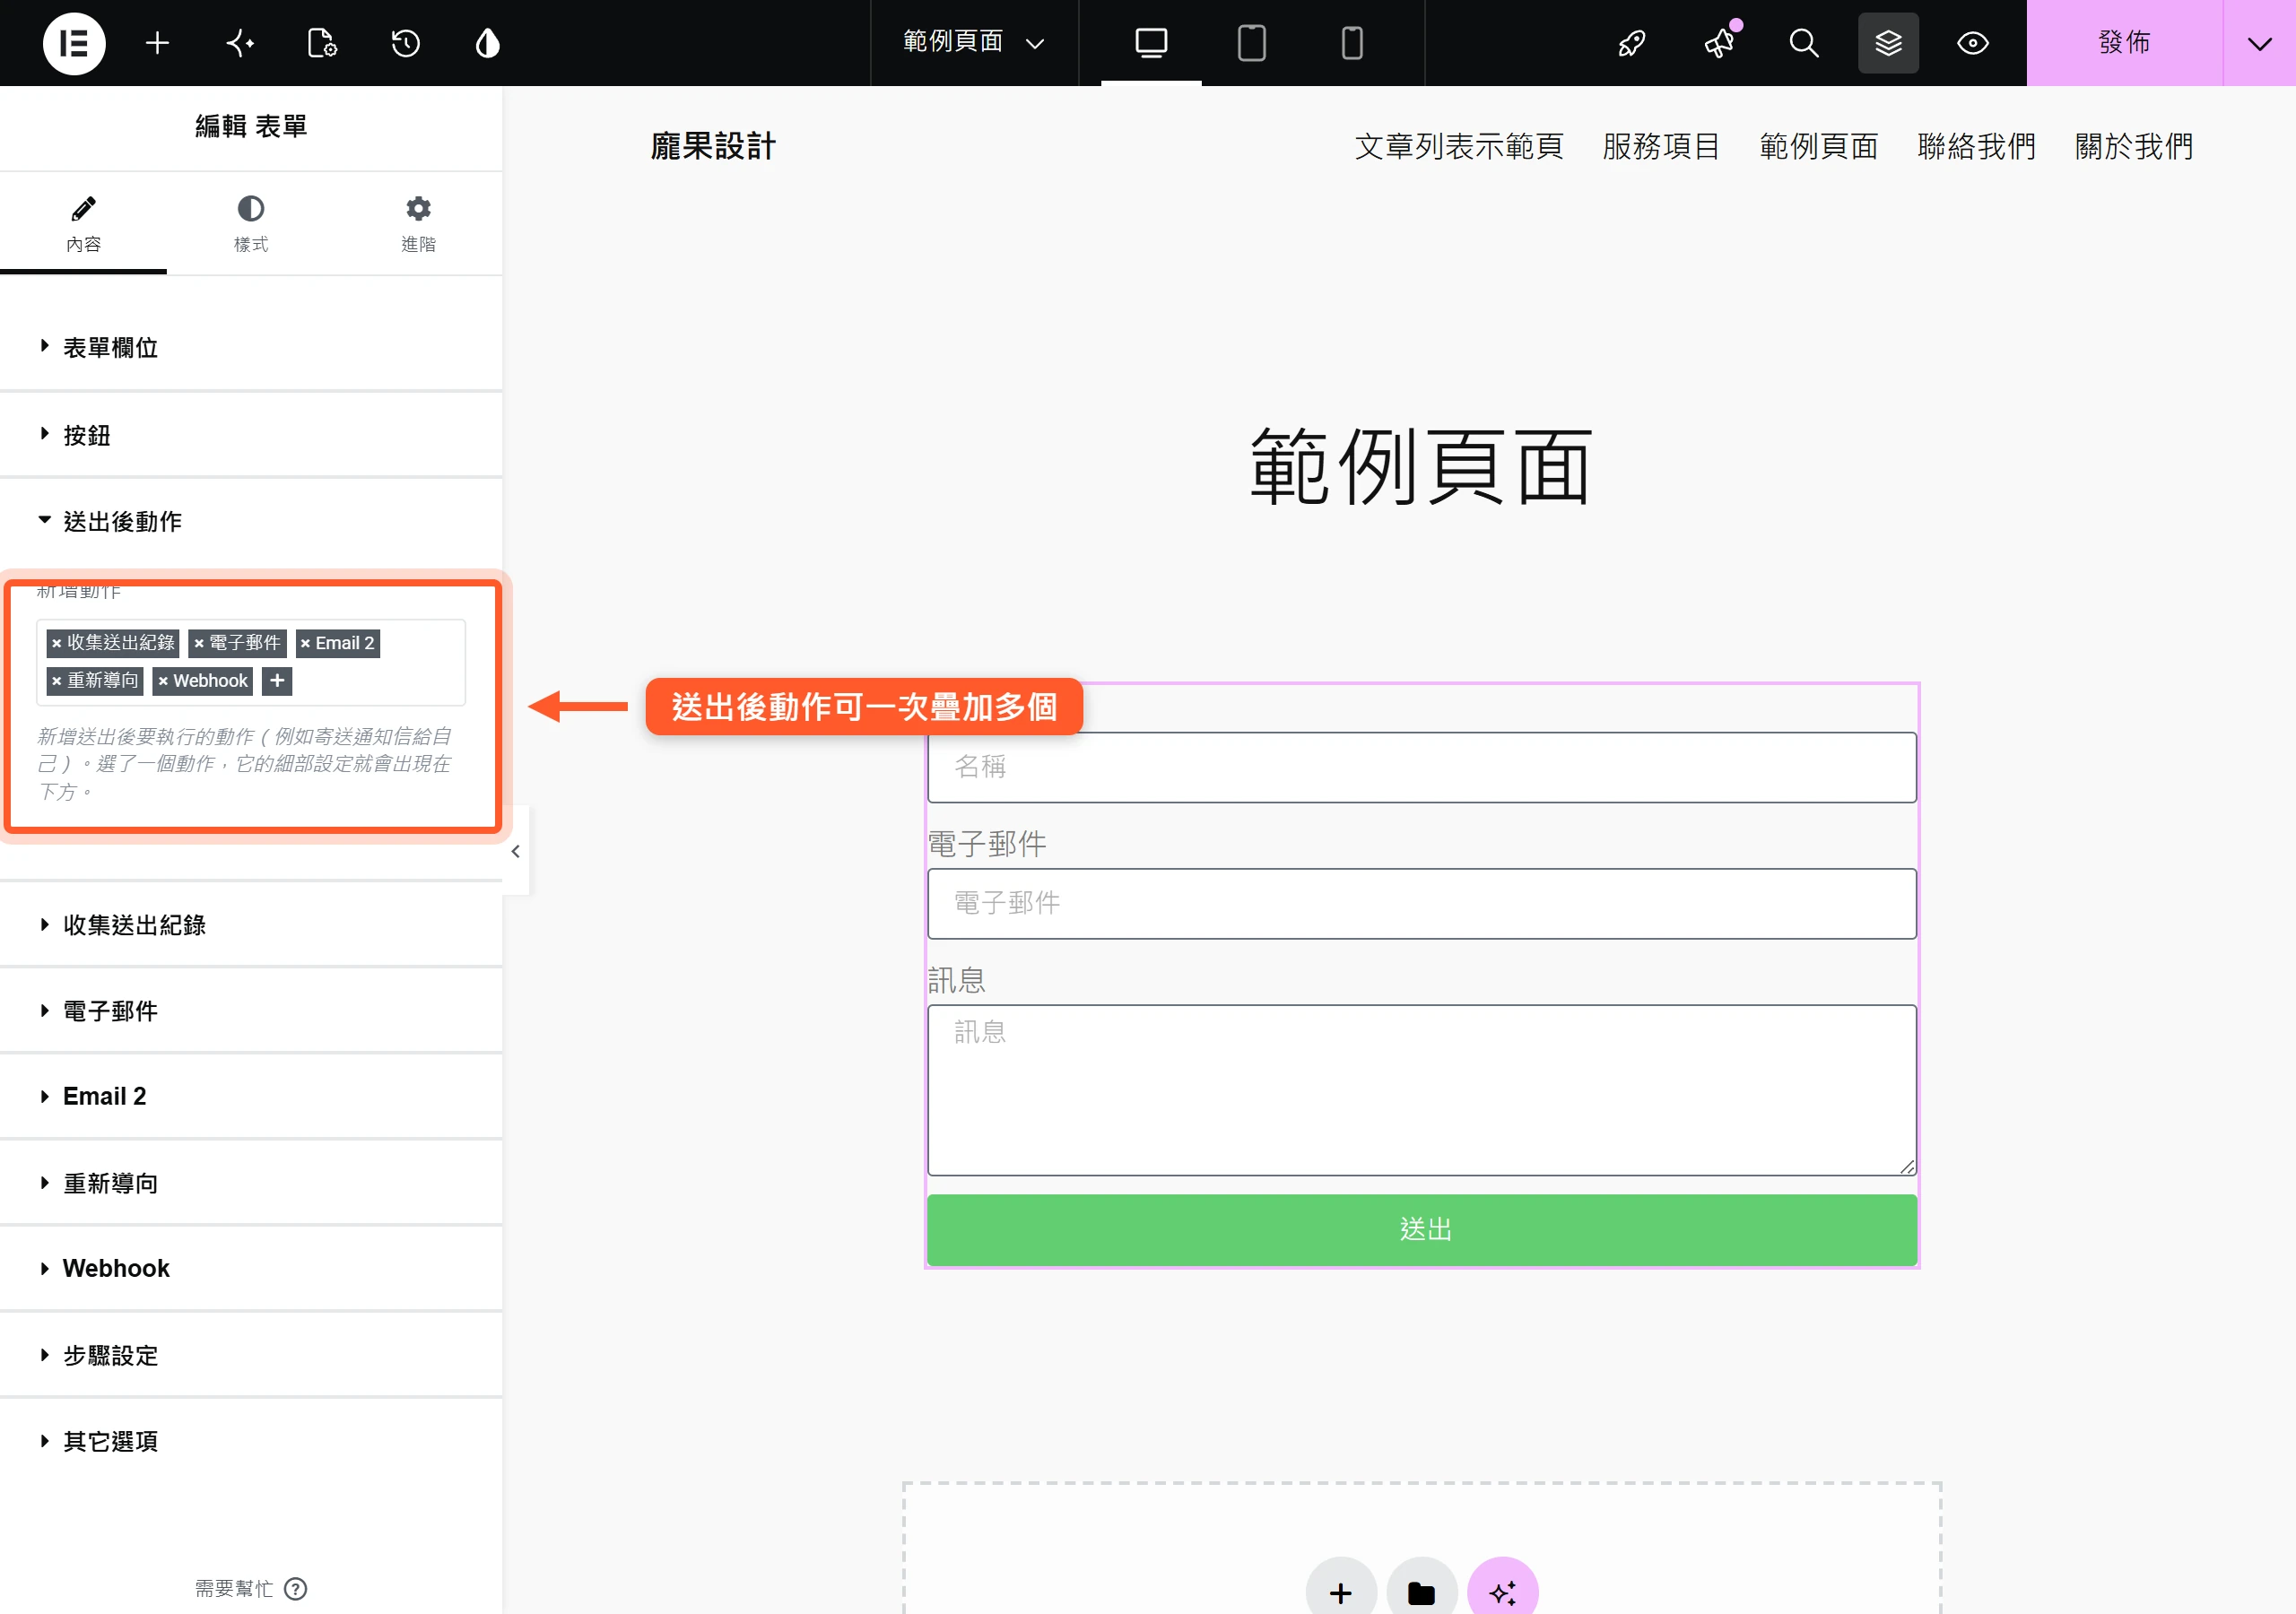Viewport: 2296px width, 1614px height.
Task: Open the What's New megaphone icon
Action: pyautogui.click(x=1720, y=43)
